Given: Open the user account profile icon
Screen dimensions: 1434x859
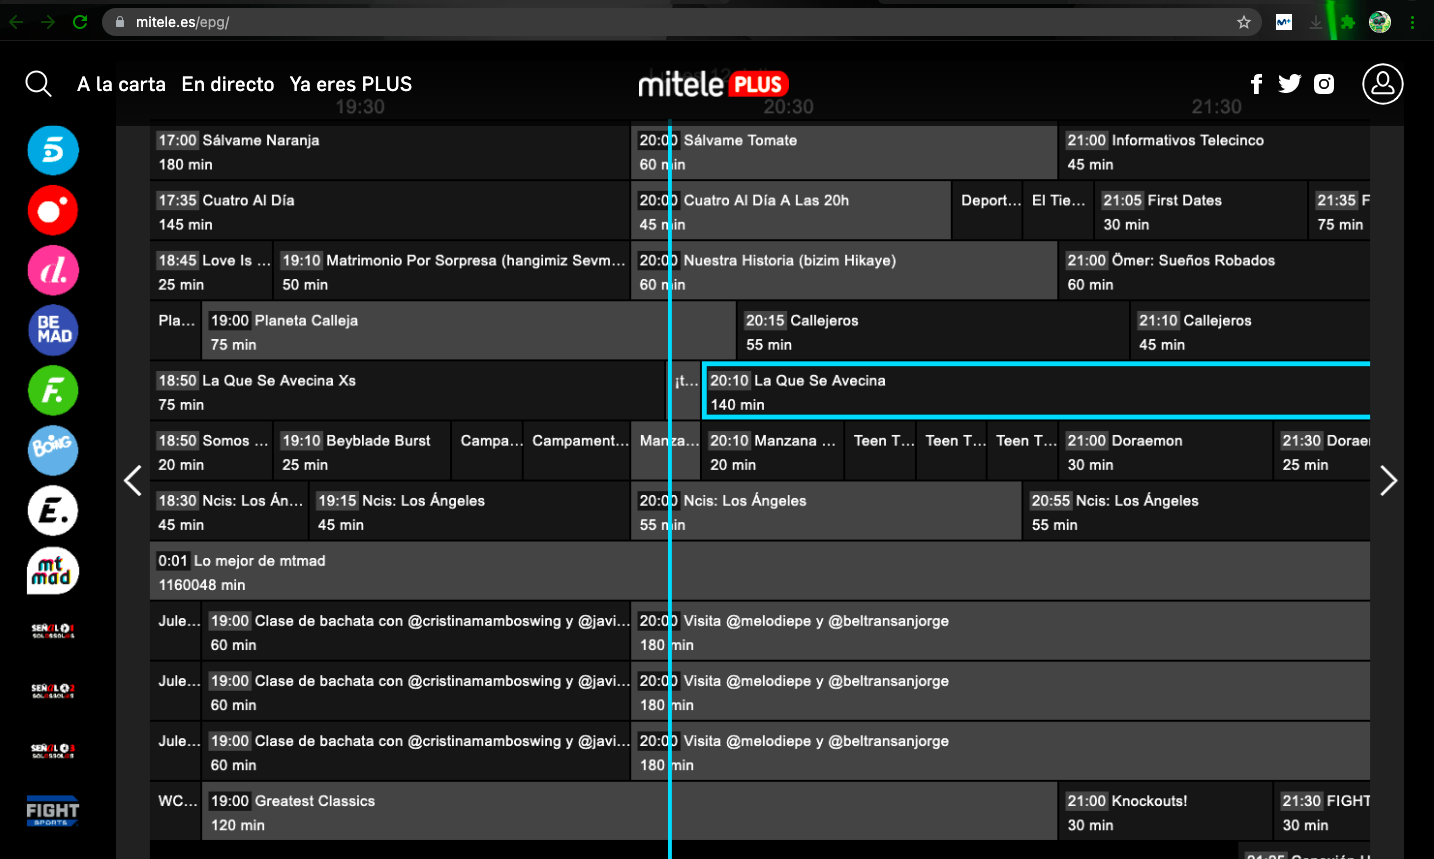Looking at the screenshot, I should tap(1382, 84).
